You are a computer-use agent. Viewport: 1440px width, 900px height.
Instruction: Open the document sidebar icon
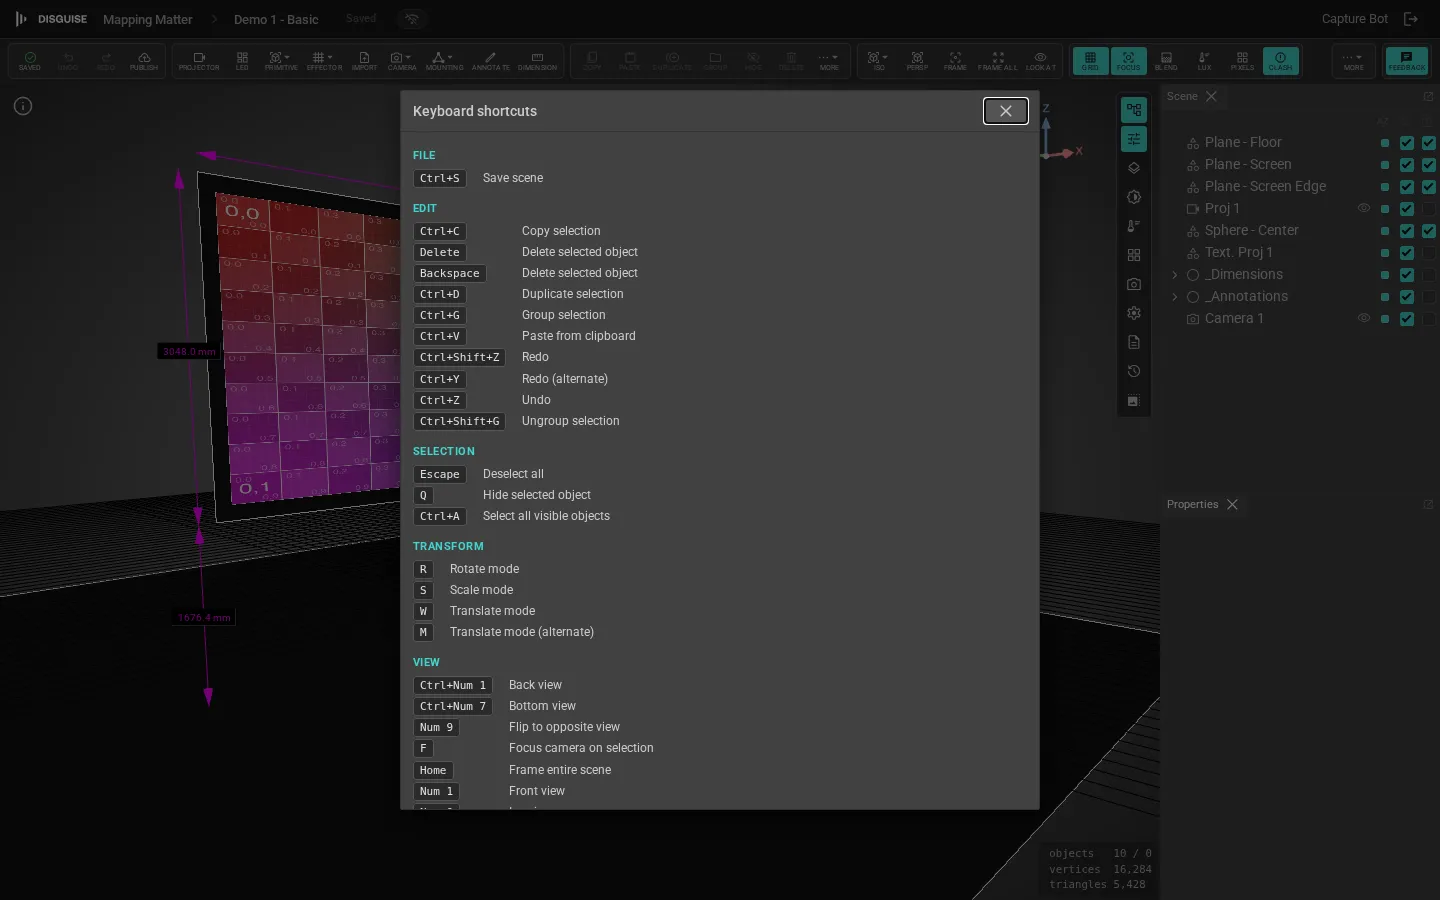pyautogui.click(x=1134, y=342)
